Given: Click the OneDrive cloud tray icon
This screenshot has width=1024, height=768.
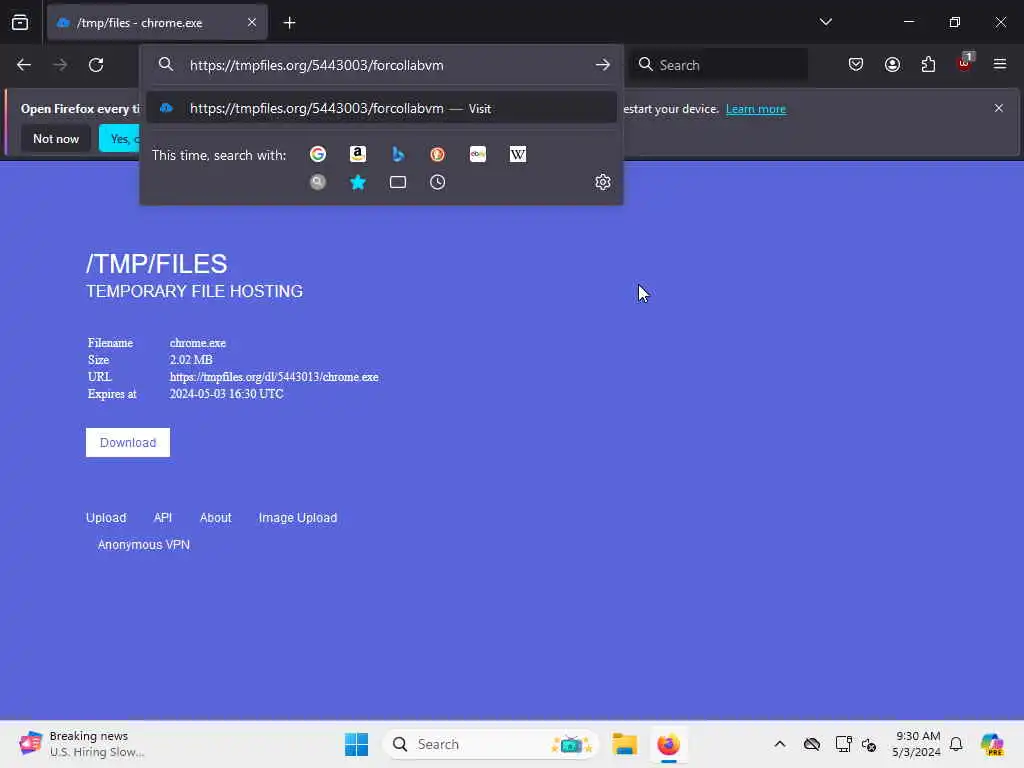Looking at the screenshot, I should pyautogui.click(x=812, y=744).
